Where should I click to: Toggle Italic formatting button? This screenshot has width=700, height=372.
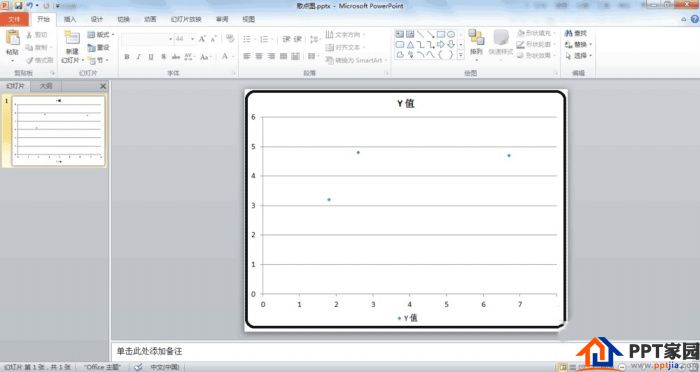(x=139, y=57)
